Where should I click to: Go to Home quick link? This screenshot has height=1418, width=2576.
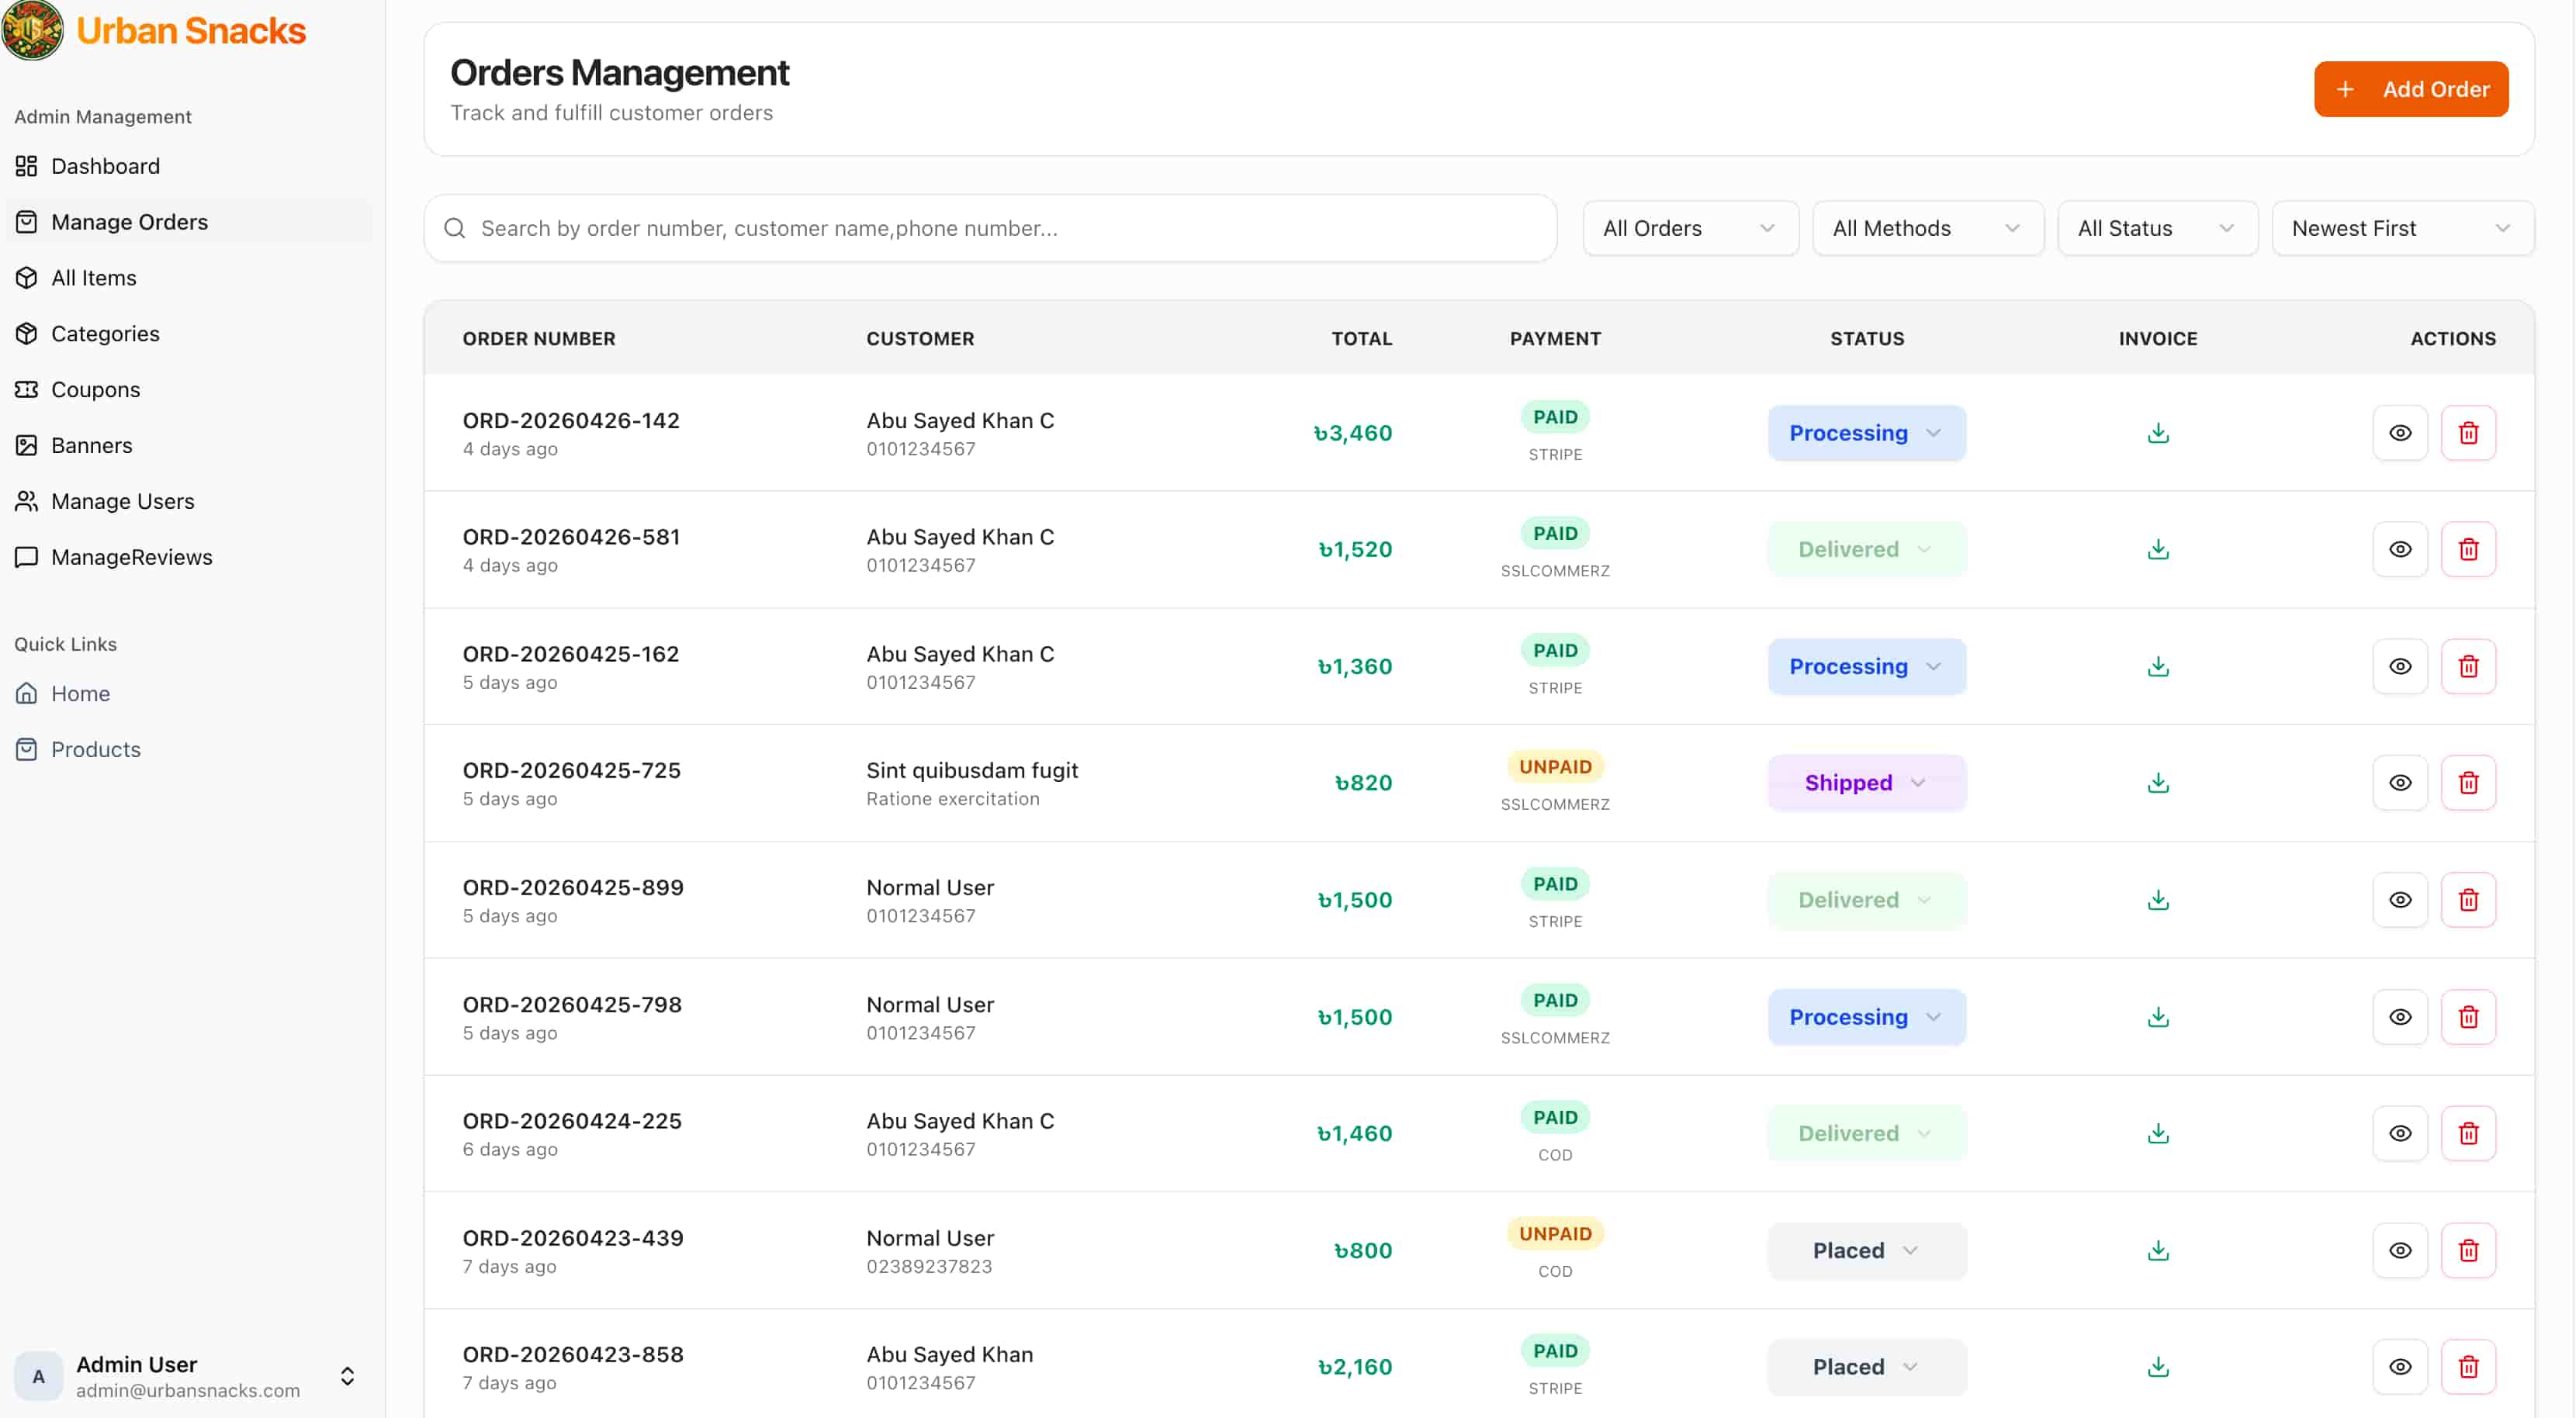click(x=190, y=693)
